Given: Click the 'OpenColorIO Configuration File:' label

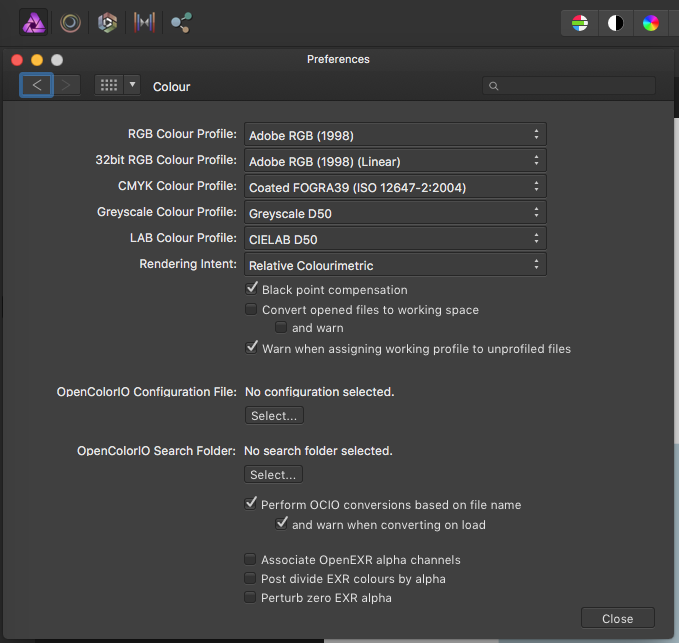Looking at the screenshot, I should pyautogui.click(x=147, y=392).
